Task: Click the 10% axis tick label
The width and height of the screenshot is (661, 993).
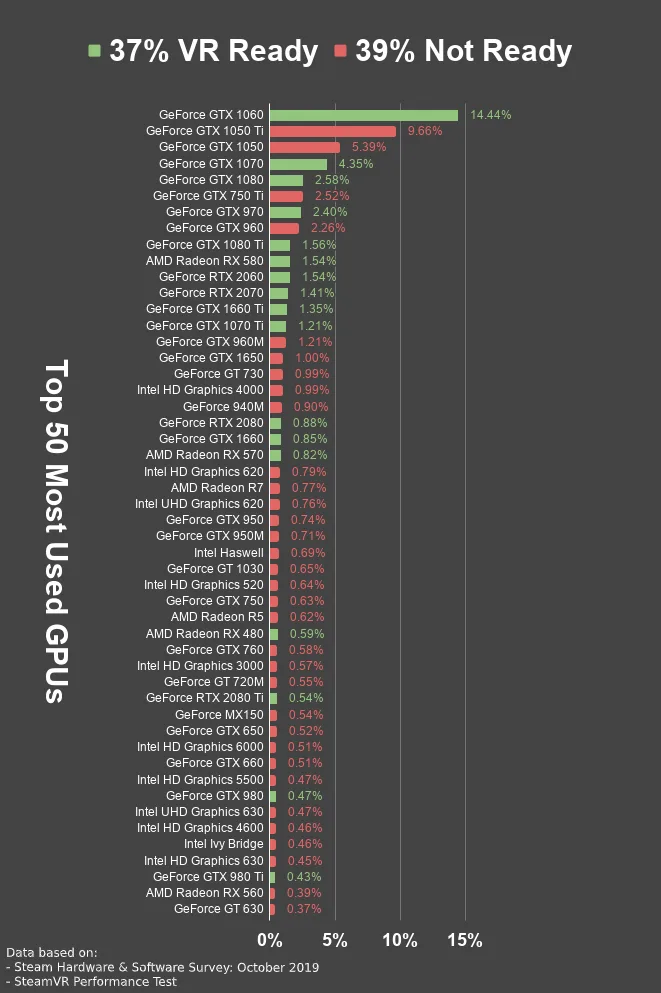Action: [x=400, y=940]
